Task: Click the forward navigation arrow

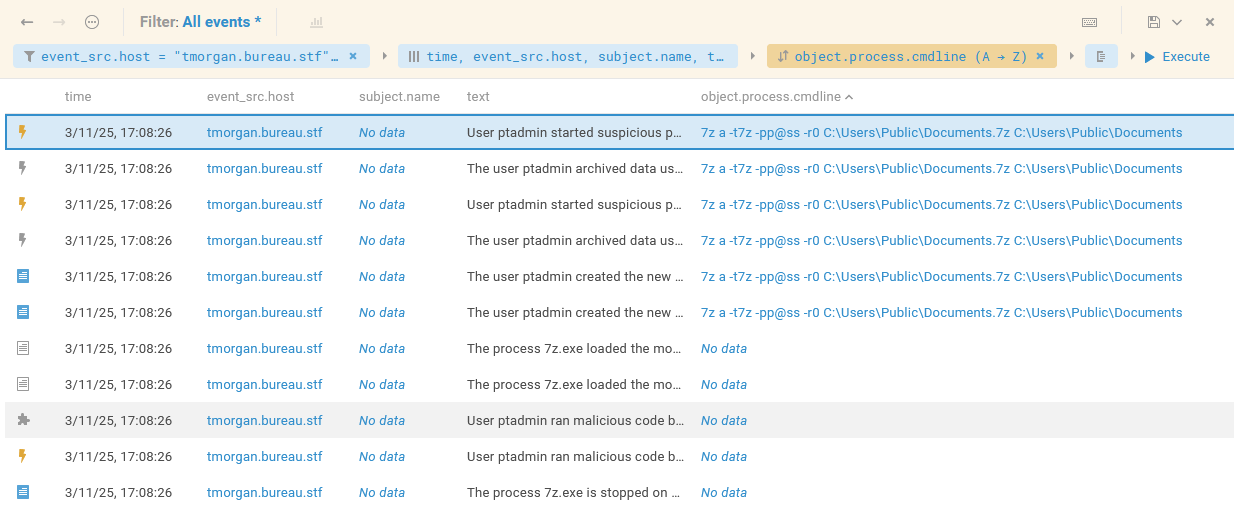Action: click(x=59, y=22)
